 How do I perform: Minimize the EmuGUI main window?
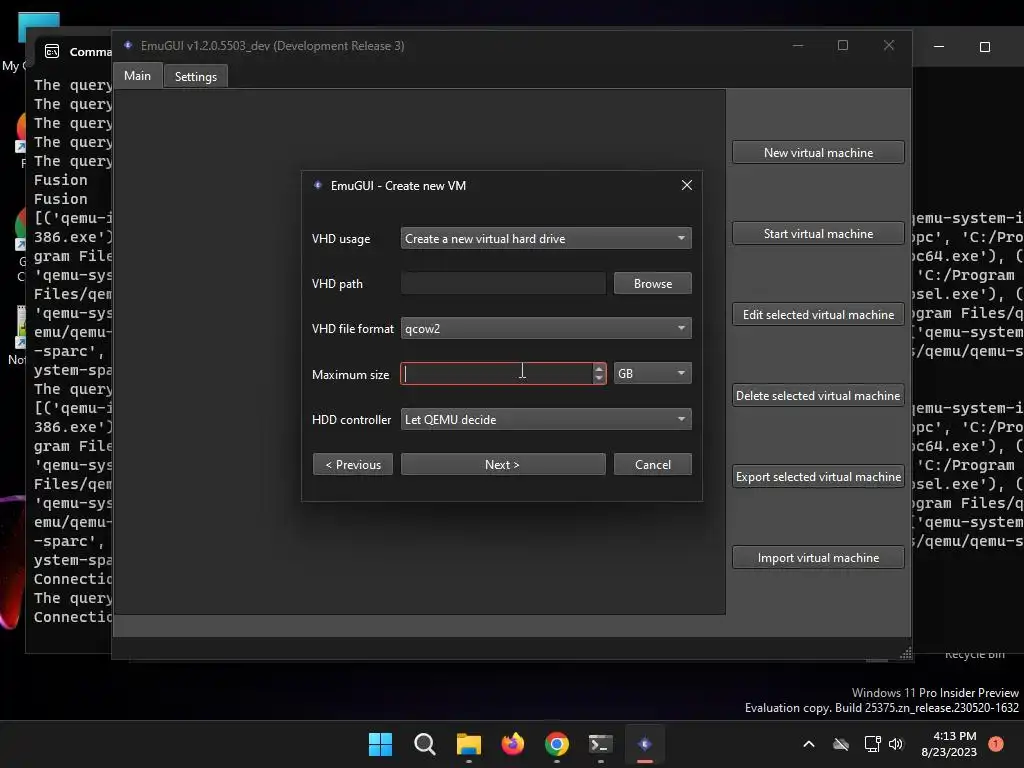click(x=798, y=45)
